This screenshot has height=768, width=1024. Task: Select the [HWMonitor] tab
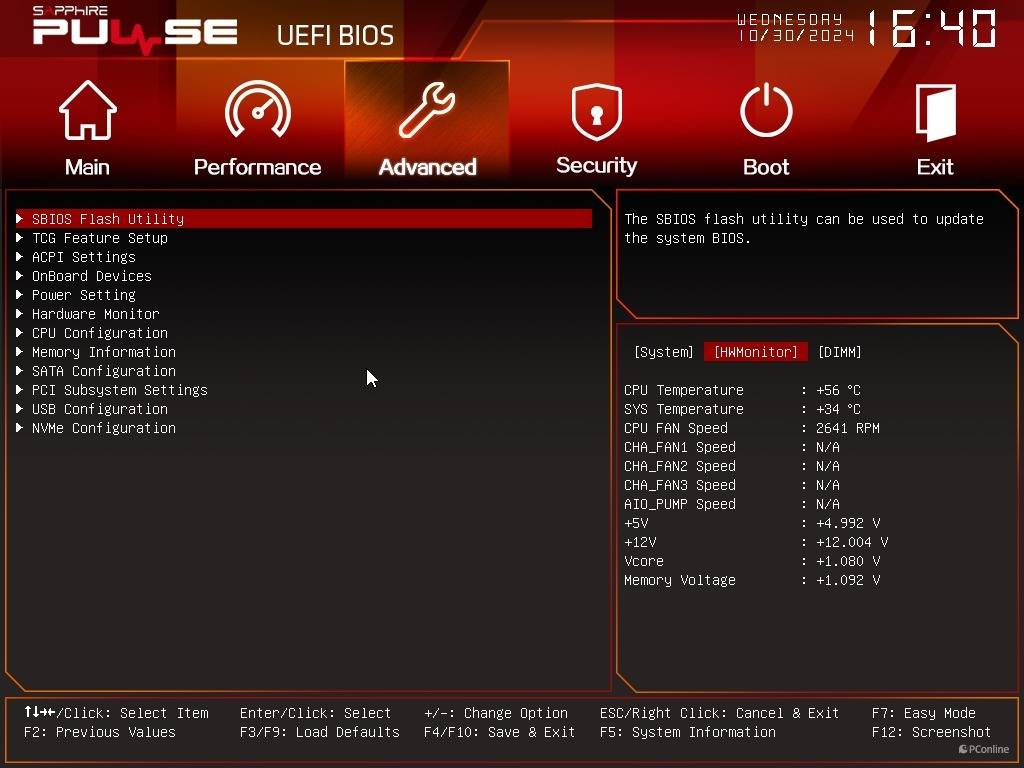(x=755, y=352)
